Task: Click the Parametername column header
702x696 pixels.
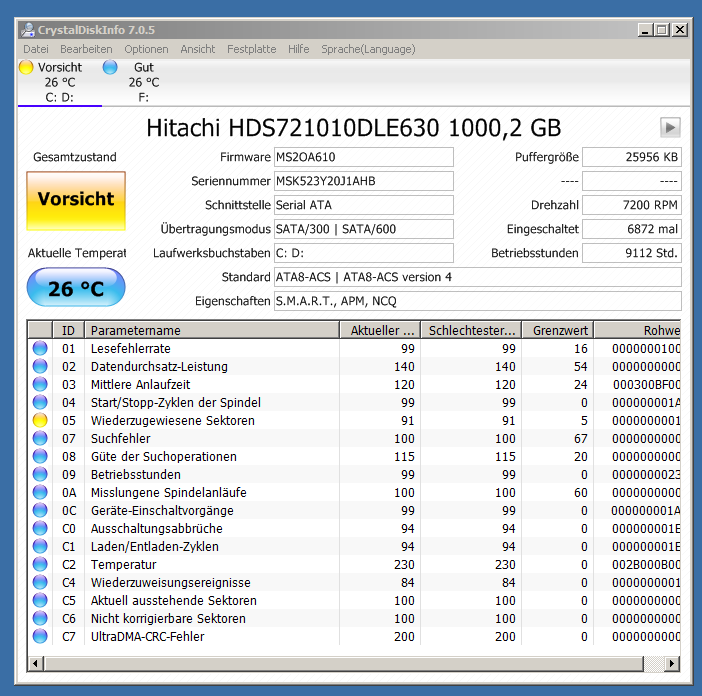Action: click(212, 330)
